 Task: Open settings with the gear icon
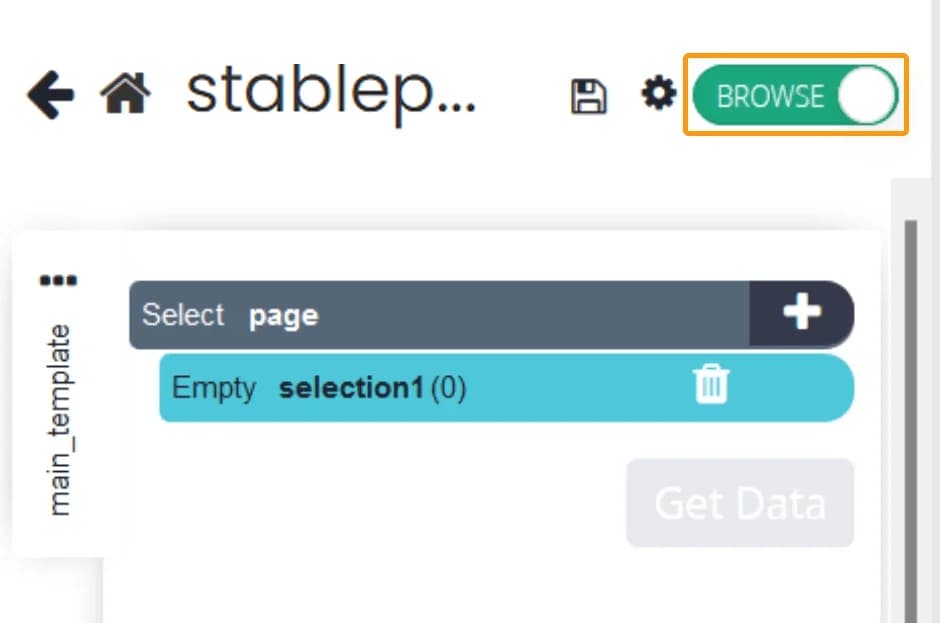[x=658, y=93]
